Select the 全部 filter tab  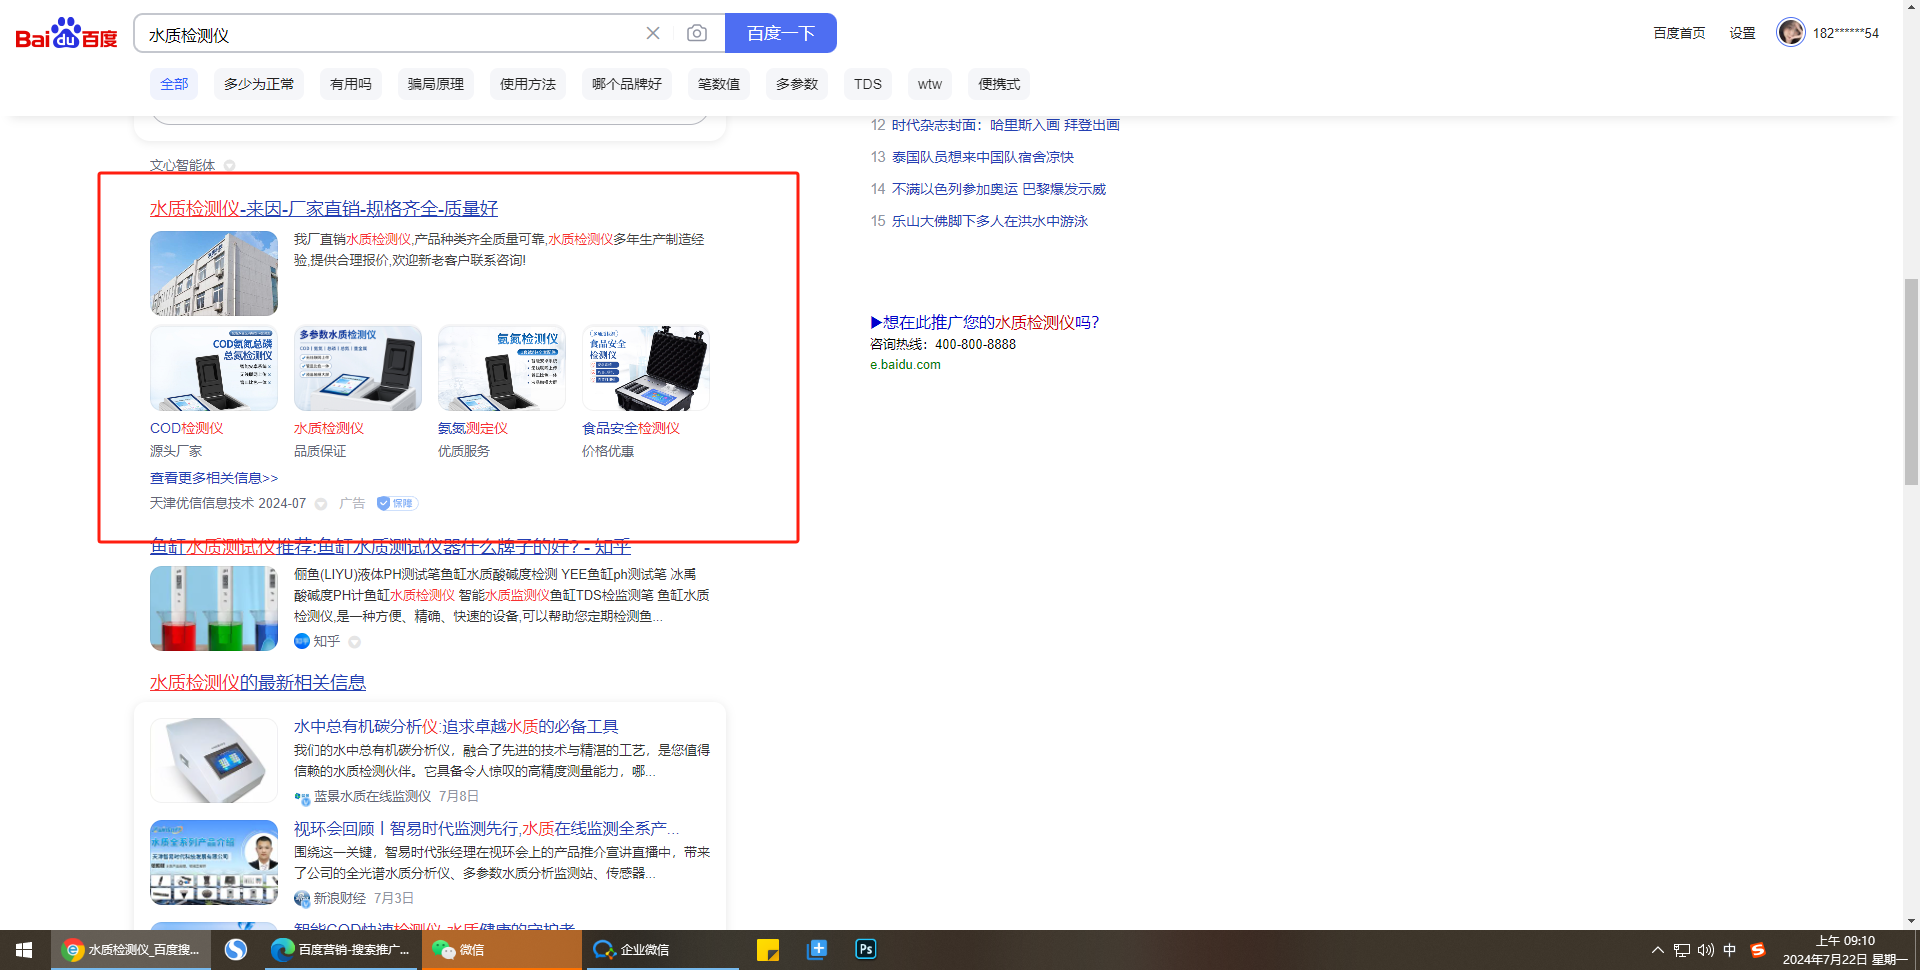click(174, 84)
